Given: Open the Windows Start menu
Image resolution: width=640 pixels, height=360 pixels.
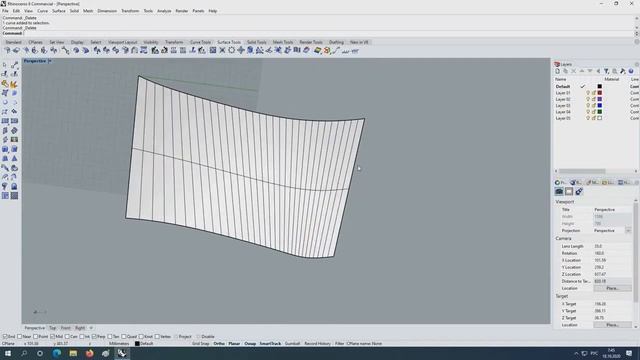Looking at the screenshot, I should pyautogui.click(x=8, y=353).
